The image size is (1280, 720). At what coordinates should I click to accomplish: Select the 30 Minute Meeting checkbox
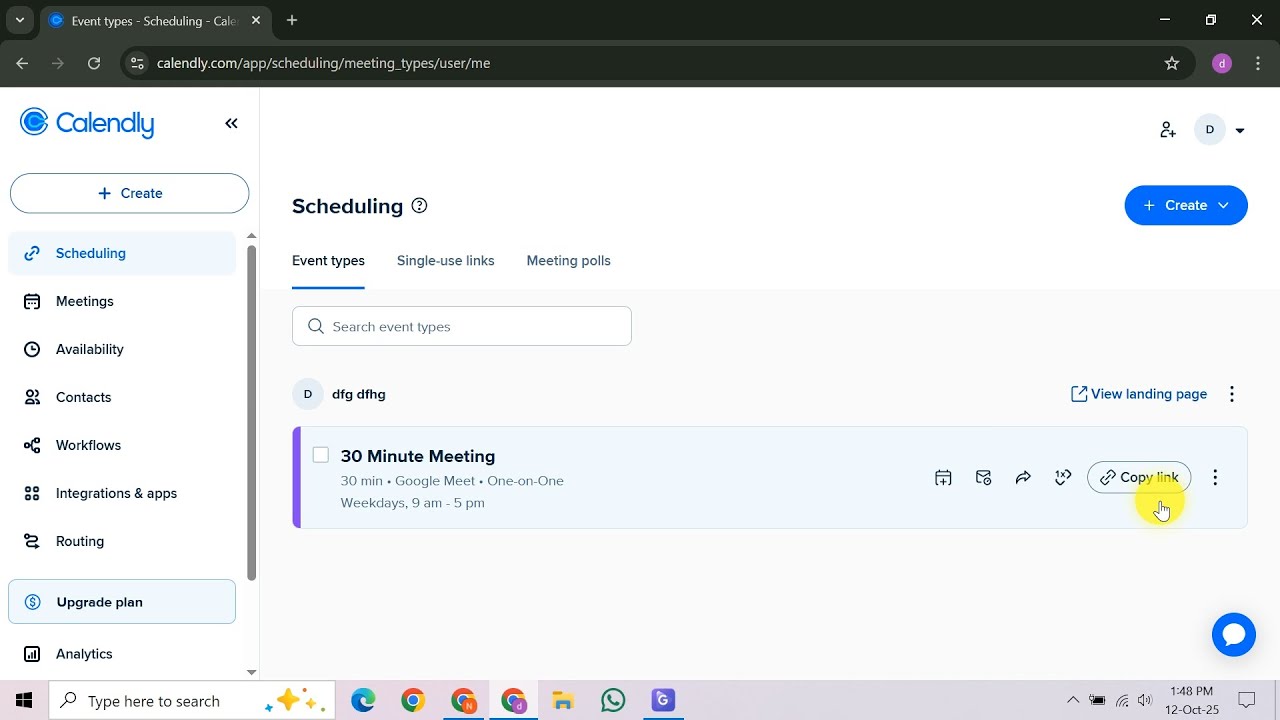coord(320,455)
